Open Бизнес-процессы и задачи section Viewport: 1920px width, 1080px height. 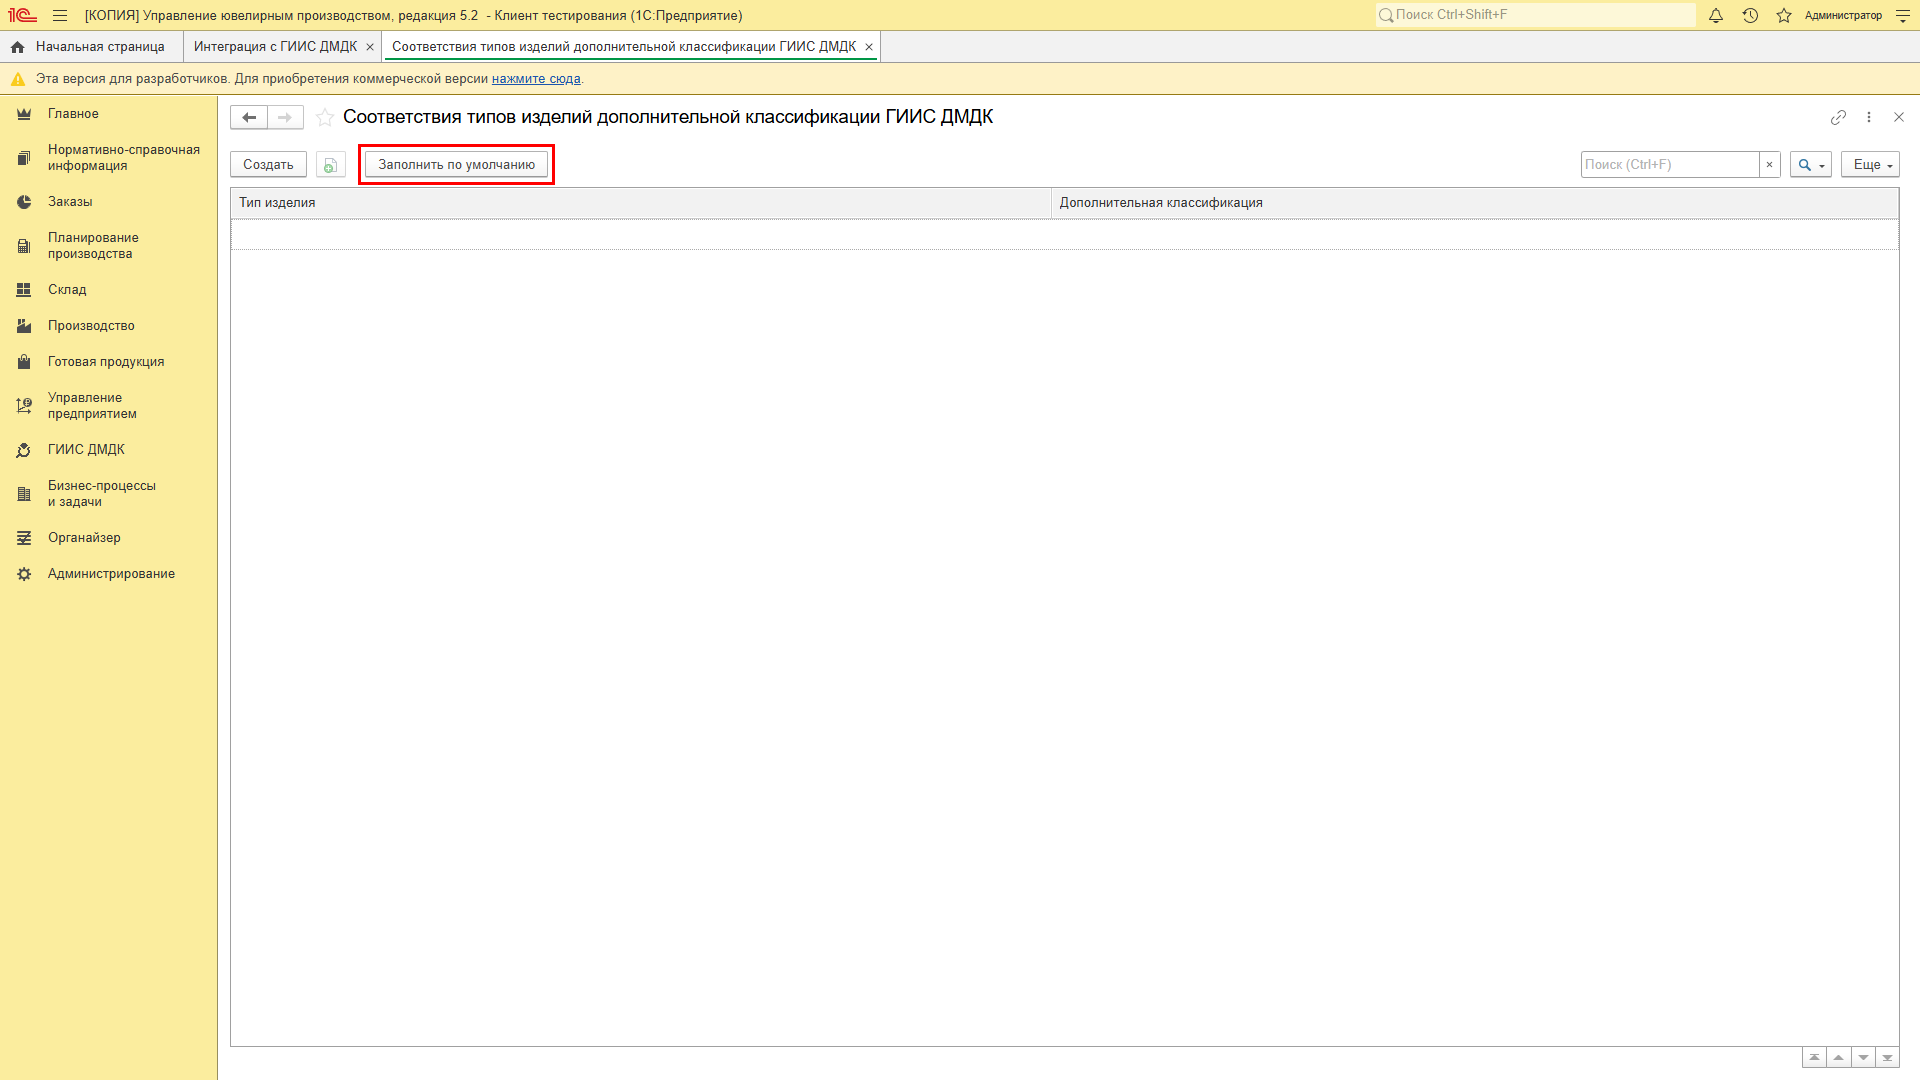tap(108, 494)
